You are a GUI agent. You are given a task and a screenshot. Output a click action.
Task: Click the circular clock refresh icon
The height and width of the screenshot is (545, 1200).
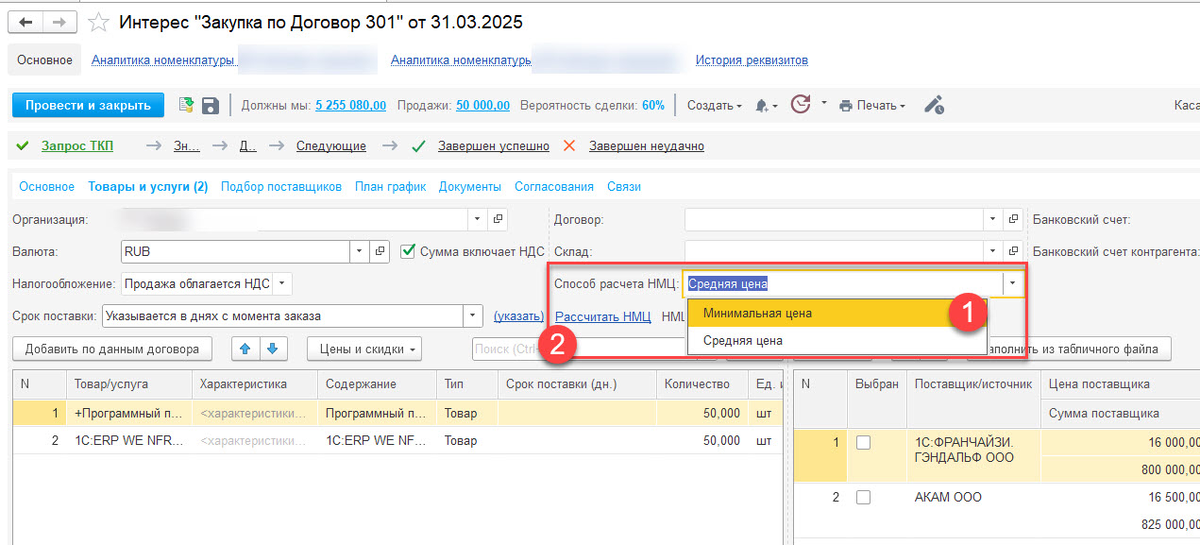(800, 104)
